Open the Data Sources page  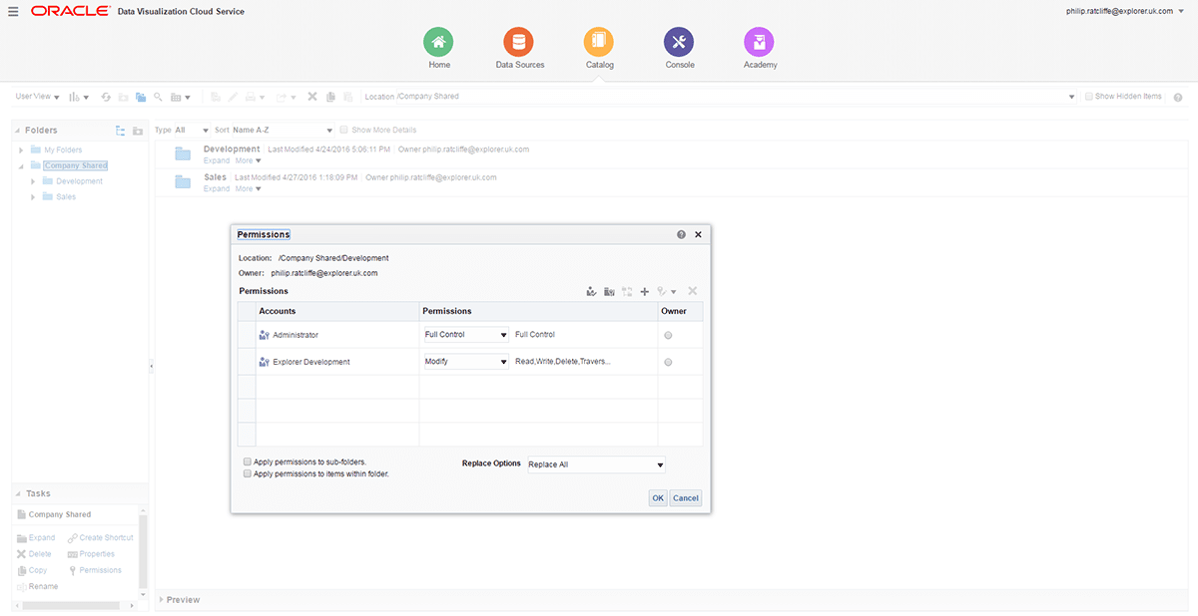519,43
